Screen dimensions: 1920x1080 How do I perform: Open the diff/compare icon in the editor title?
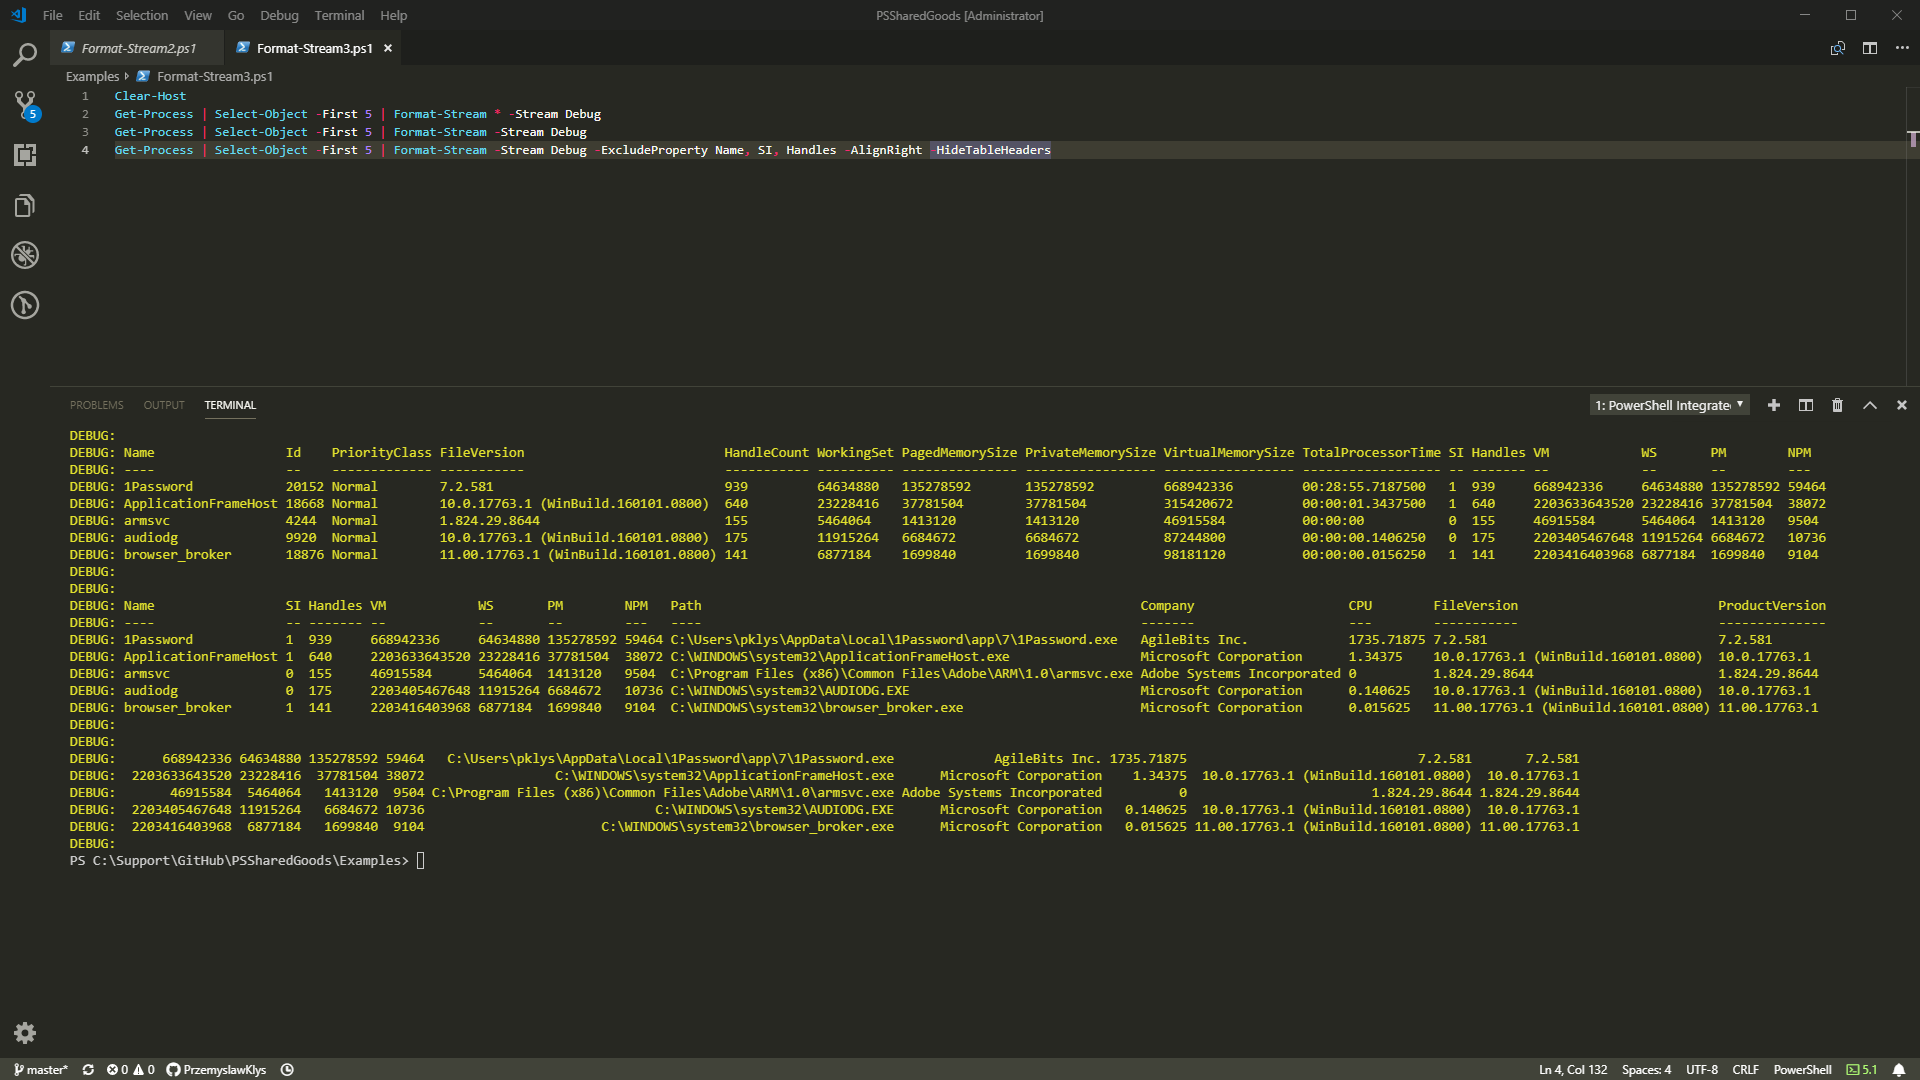click(1837, 48)
